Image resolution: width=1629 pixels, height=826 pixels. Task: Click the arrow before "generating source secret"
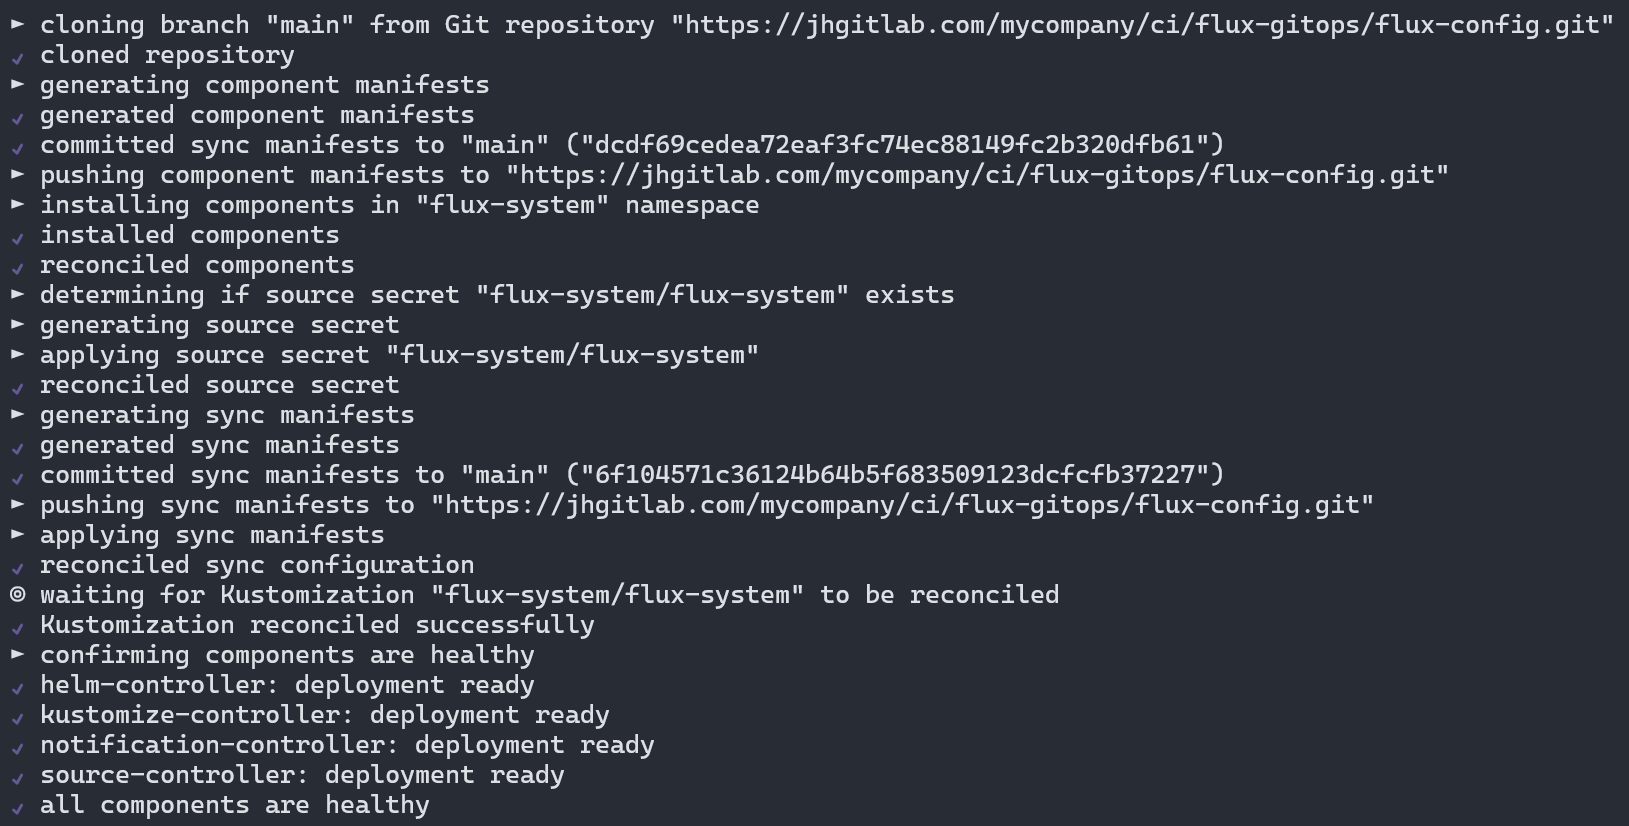17,324
